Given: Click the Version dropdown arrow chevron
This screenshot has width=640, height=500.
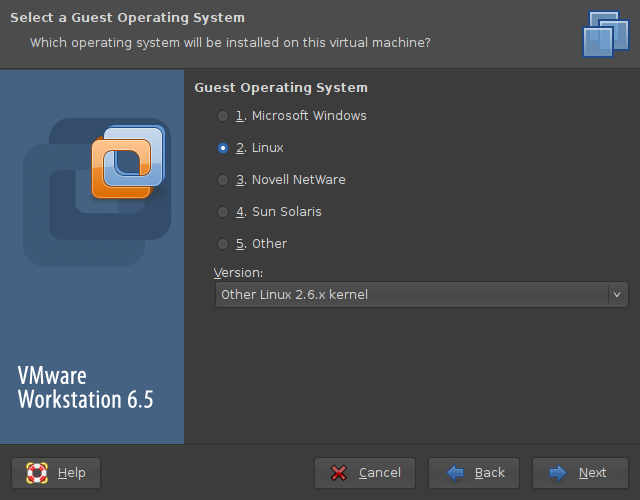Looking at the screenshot, I should 617,294.
